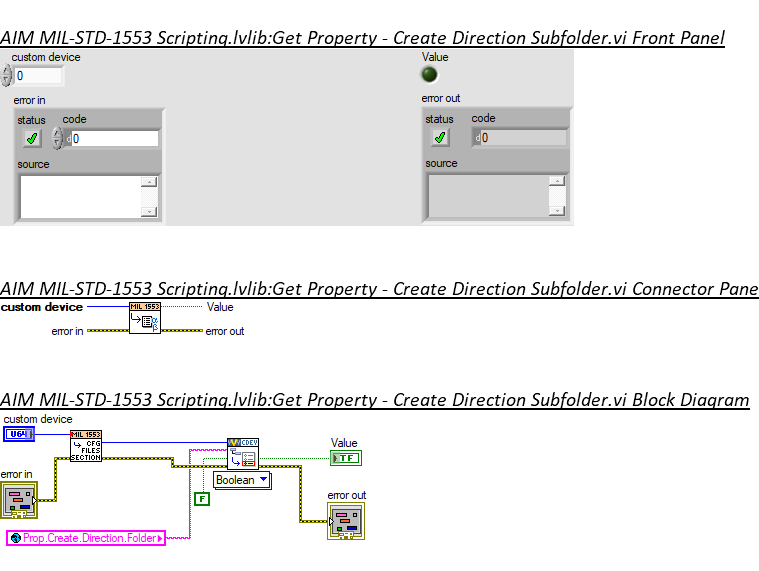Click the Value connector pane label
The width and height of the screenshot is (759, 571).
[220, 307]
